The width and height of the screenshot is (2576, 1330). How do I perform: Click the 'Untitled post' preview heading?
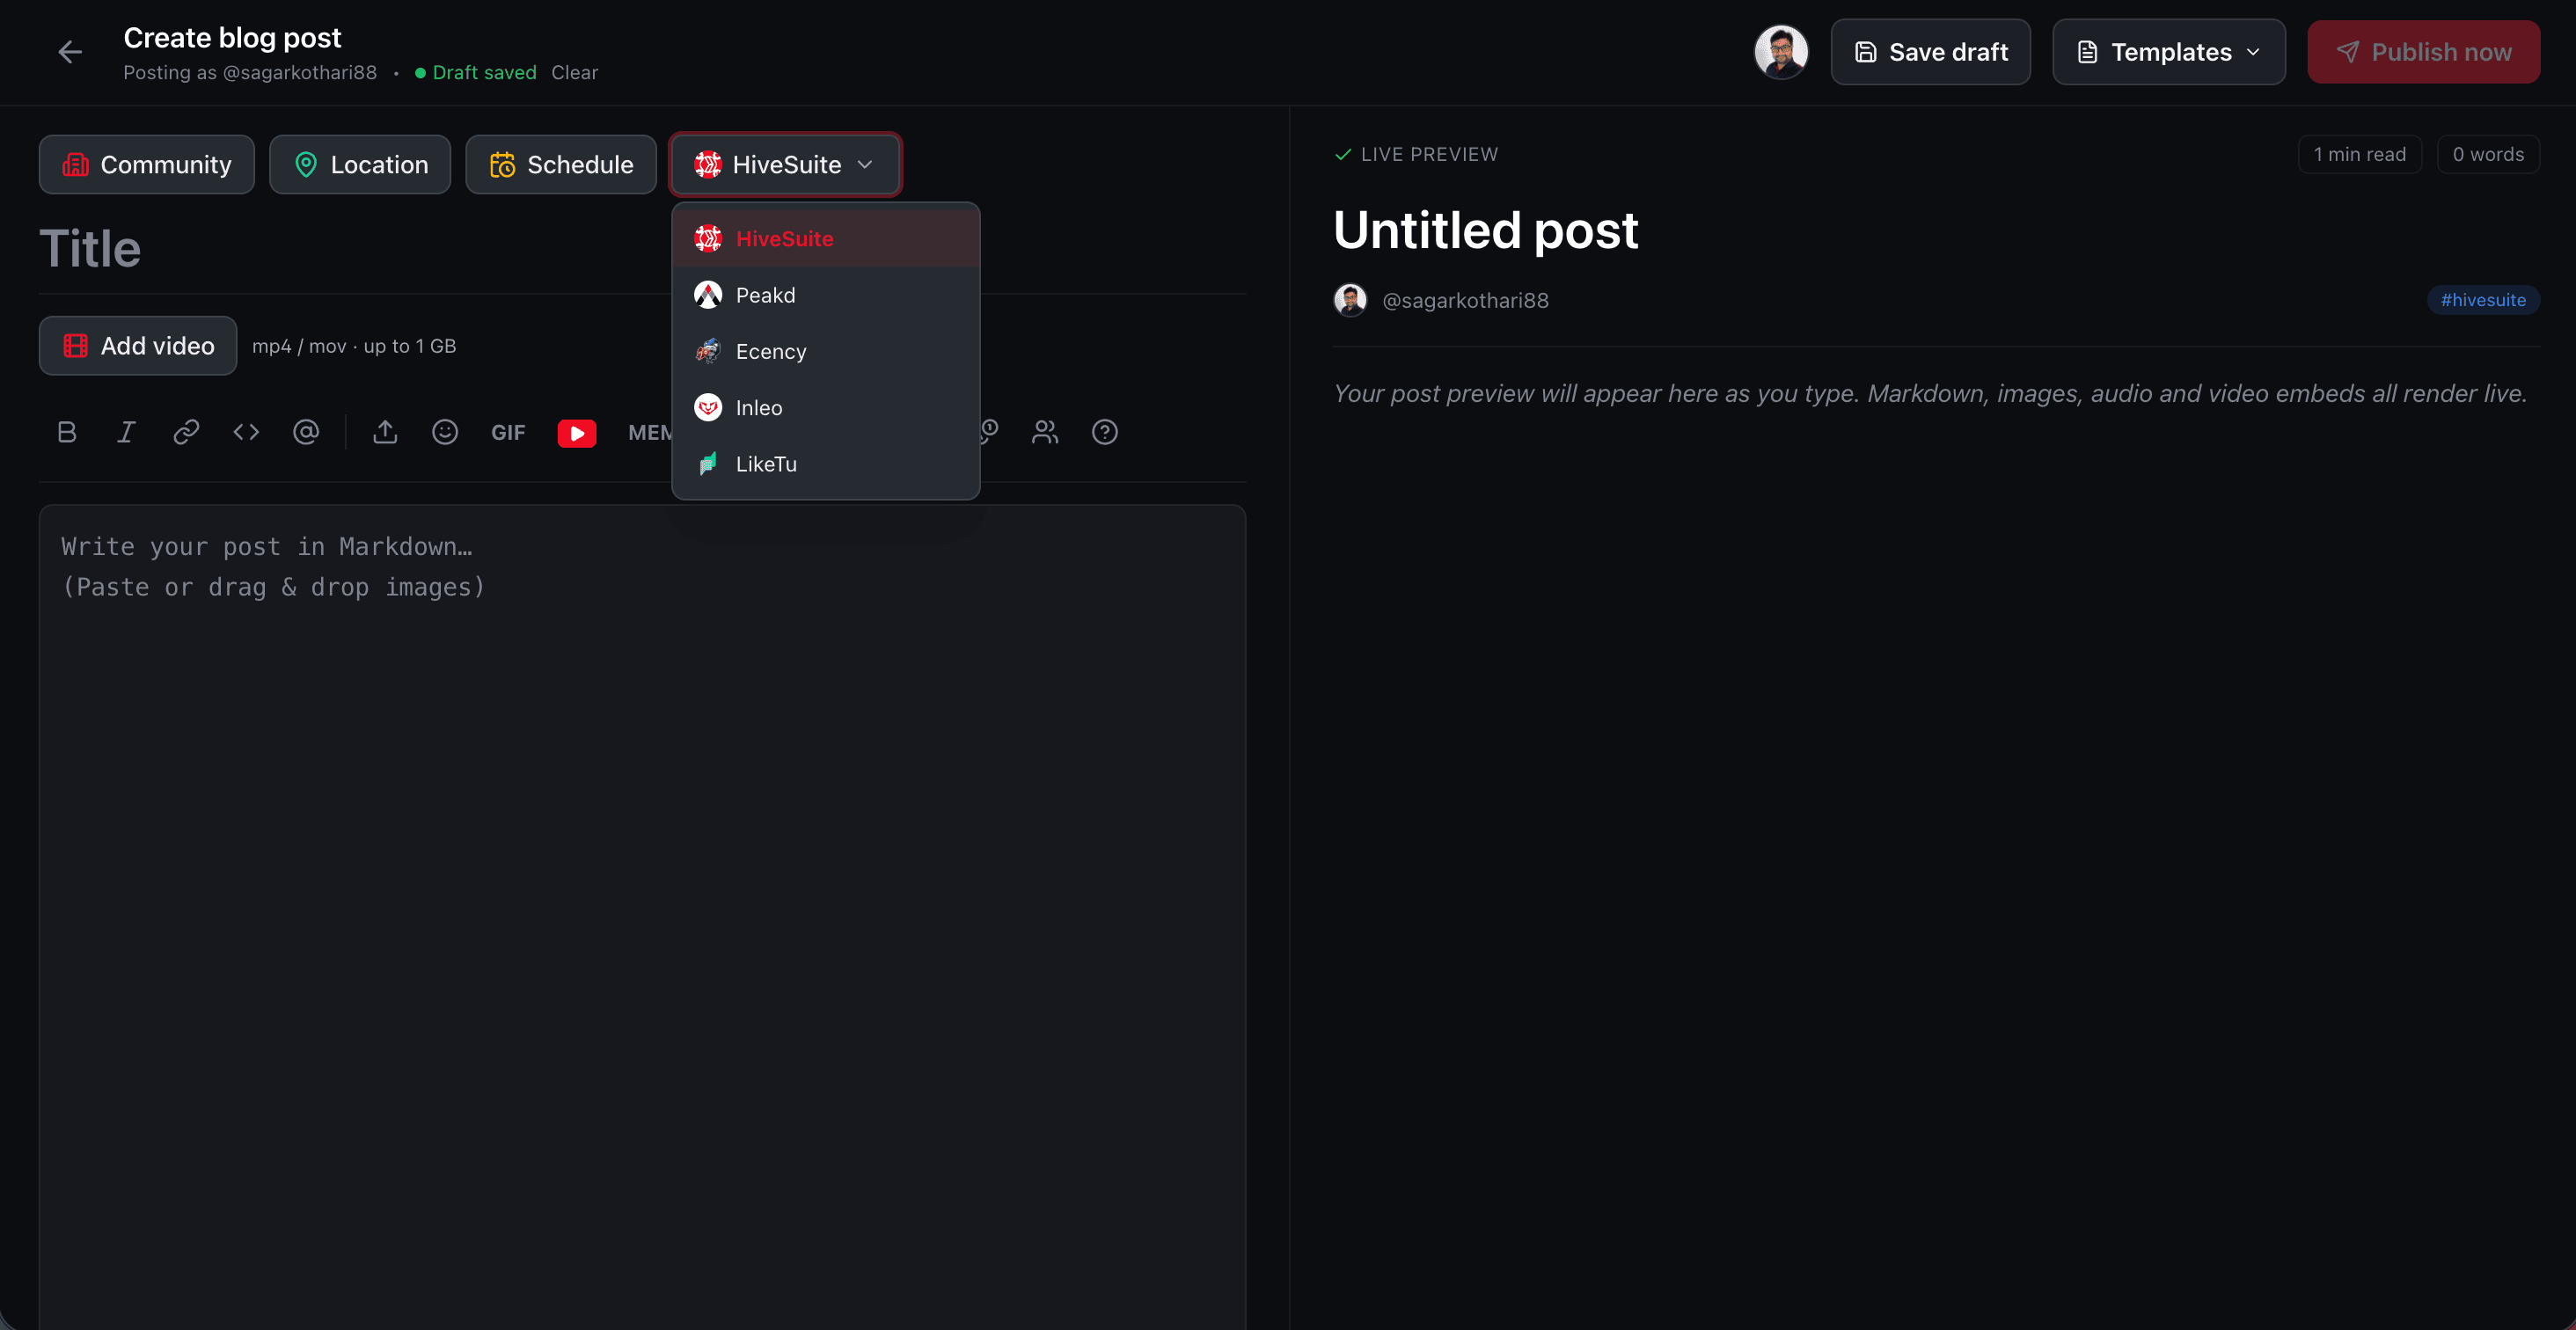click(x=1485, y=230)
